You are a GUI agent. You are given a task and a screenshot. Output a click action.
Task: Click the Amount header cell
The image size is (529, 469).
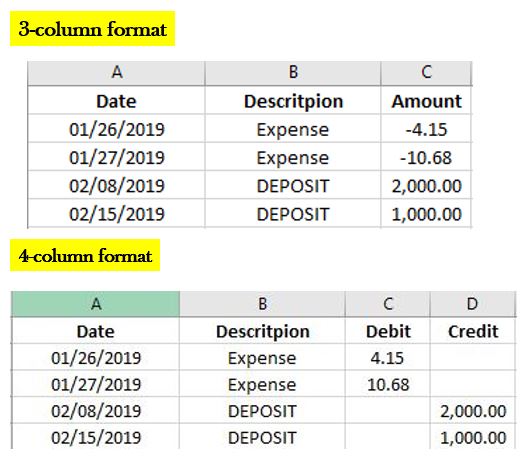(x=426, y=101)
